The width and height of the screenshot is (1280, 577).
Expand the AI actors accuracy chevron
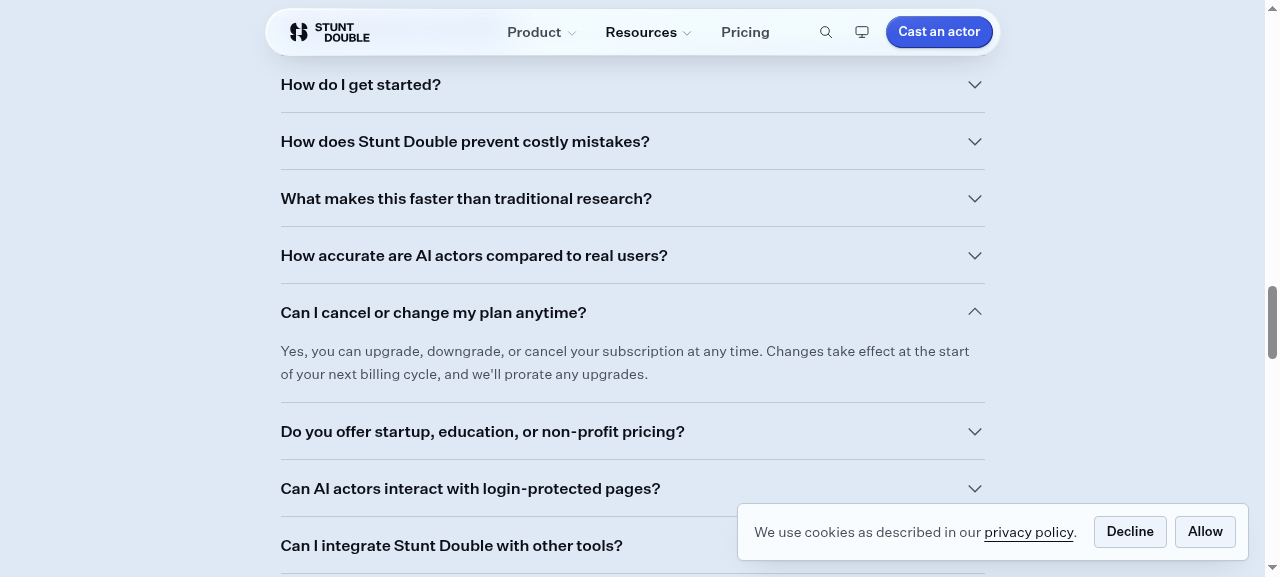(x=975, y=256)
